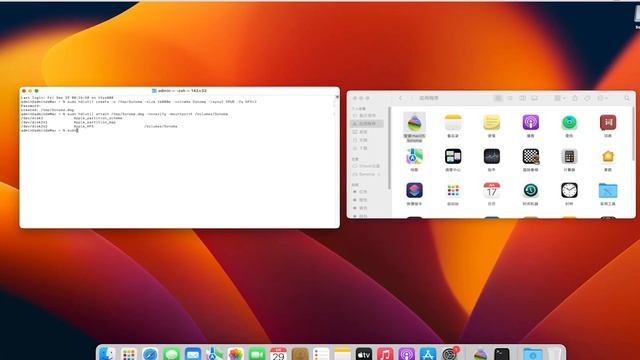Select the Stocks app icon
Screen dimensions: 640x360
491,156
